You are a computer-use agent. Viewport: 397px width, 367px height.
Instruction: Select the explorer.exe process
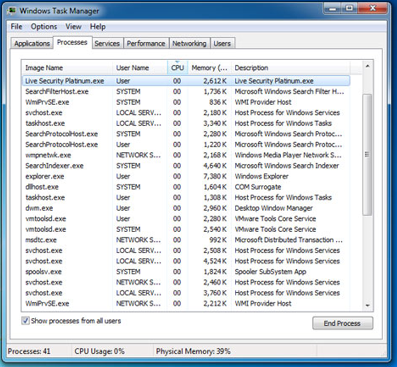[x=186, y=176]
